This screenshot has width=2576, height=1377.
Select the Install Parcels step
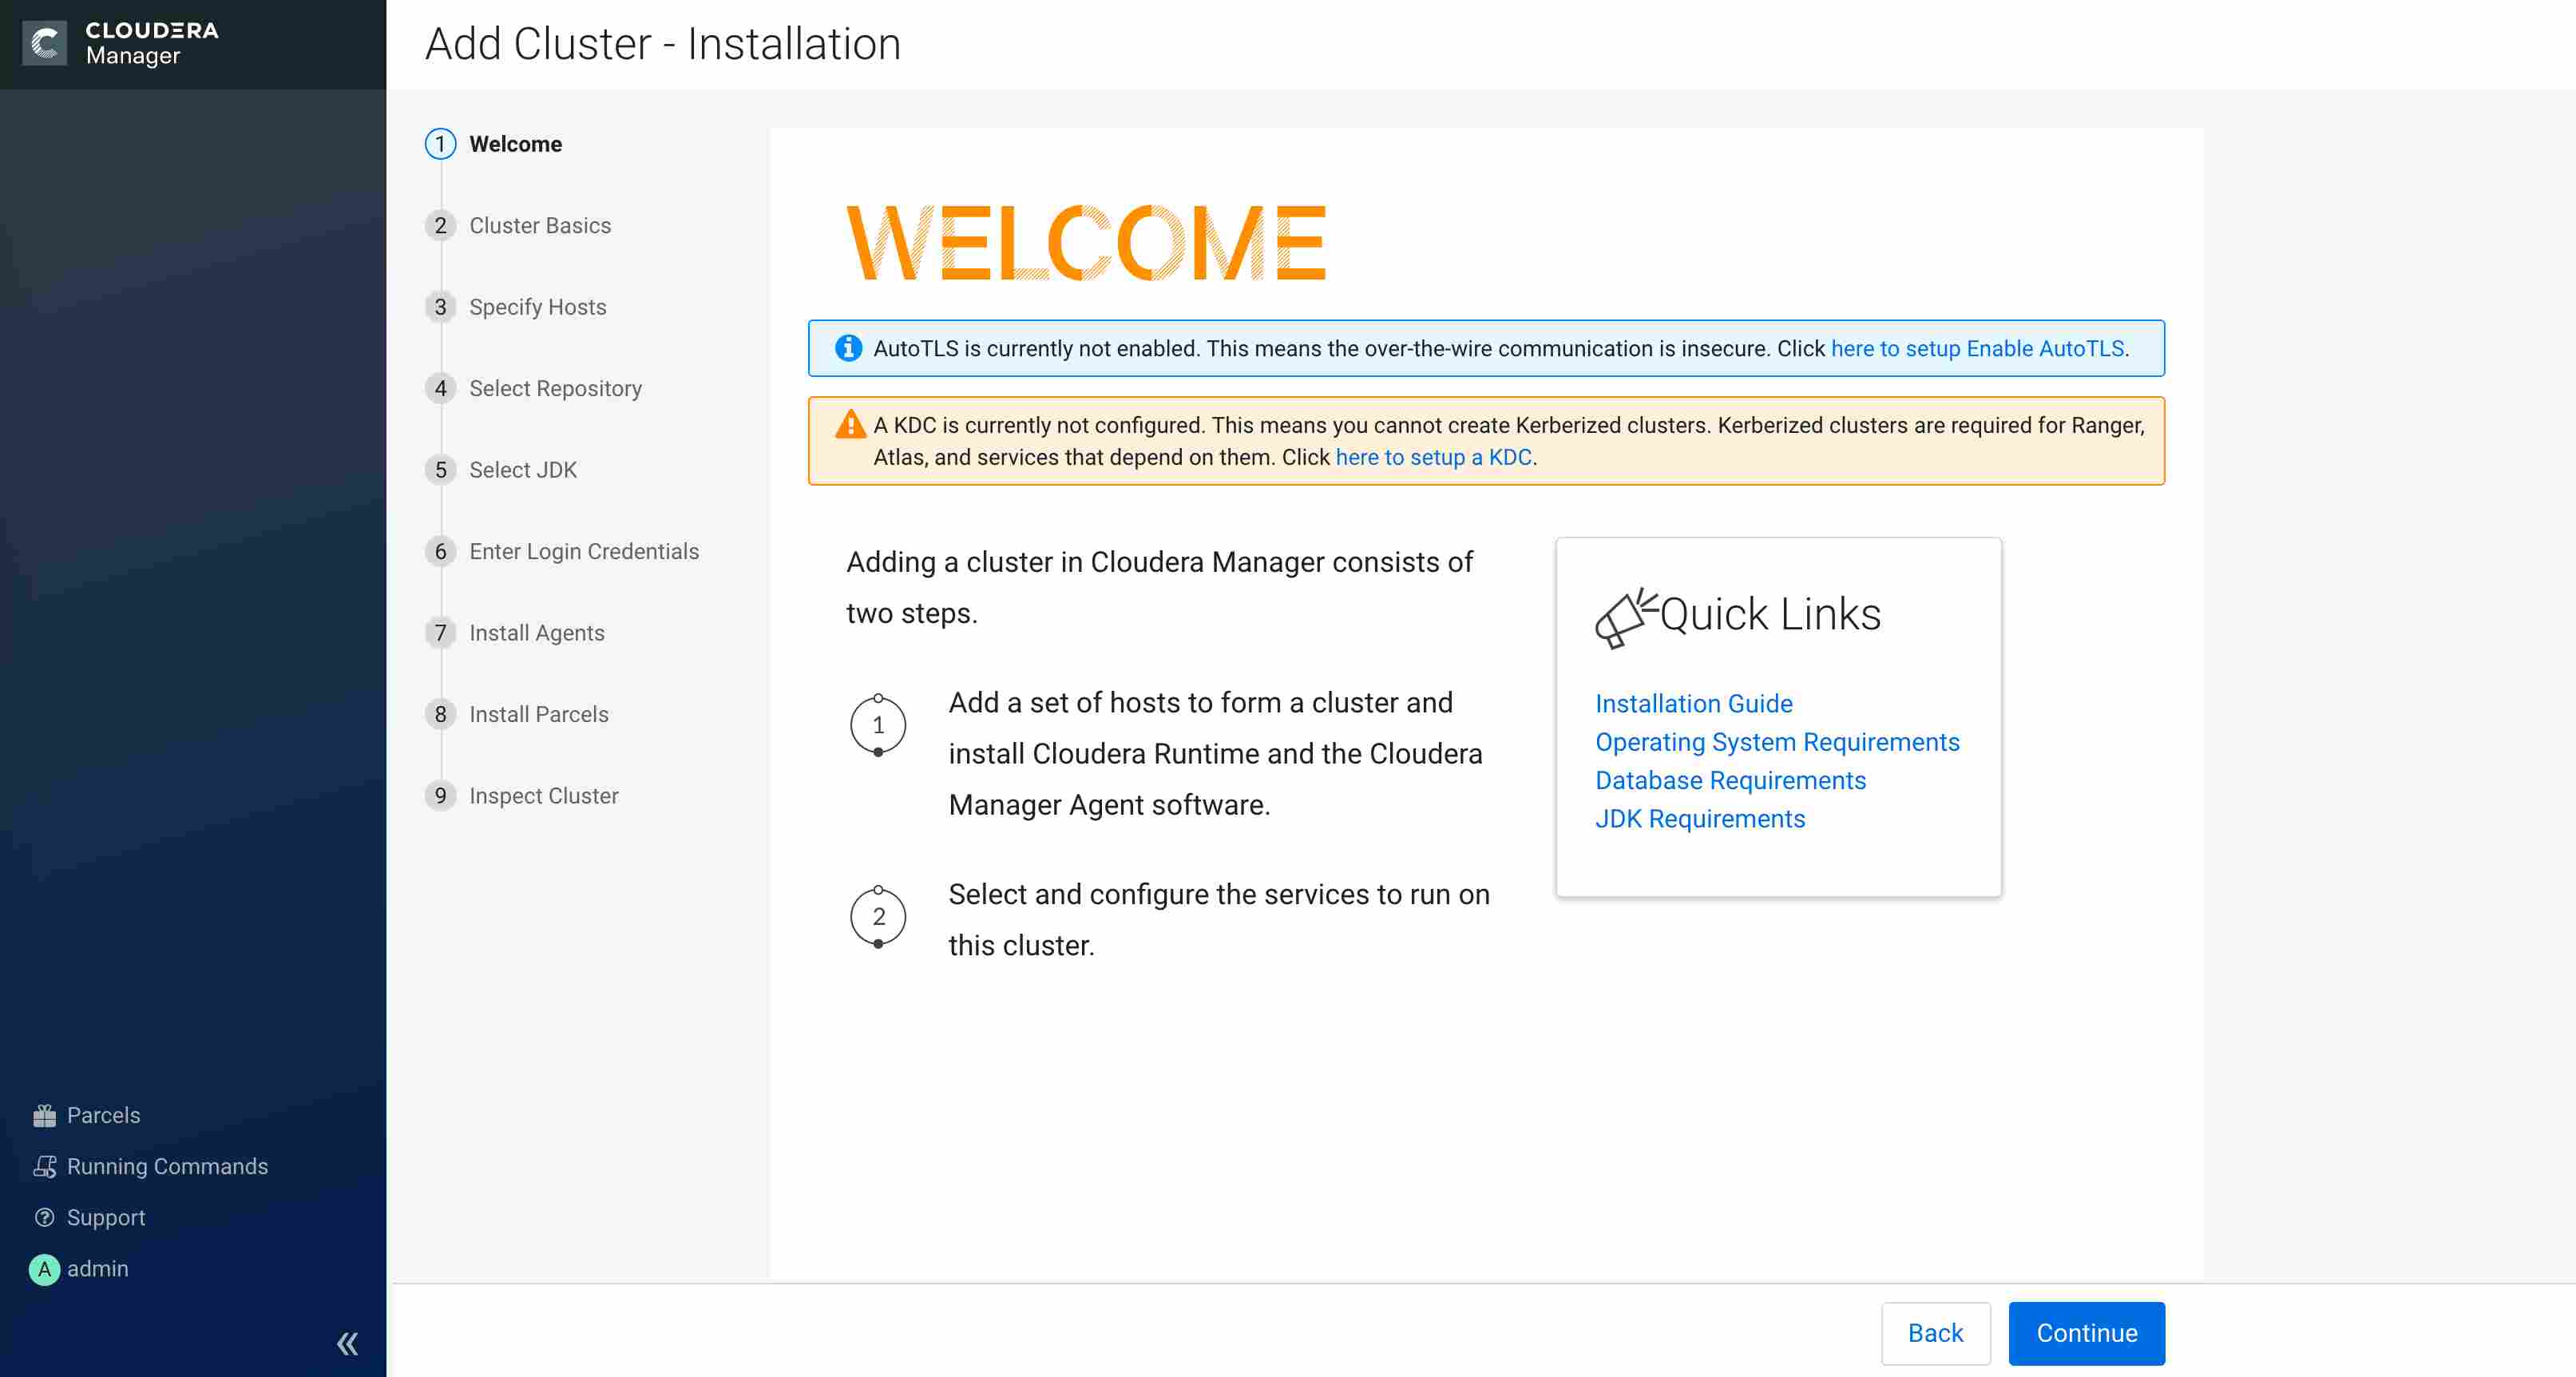(538, 715)
